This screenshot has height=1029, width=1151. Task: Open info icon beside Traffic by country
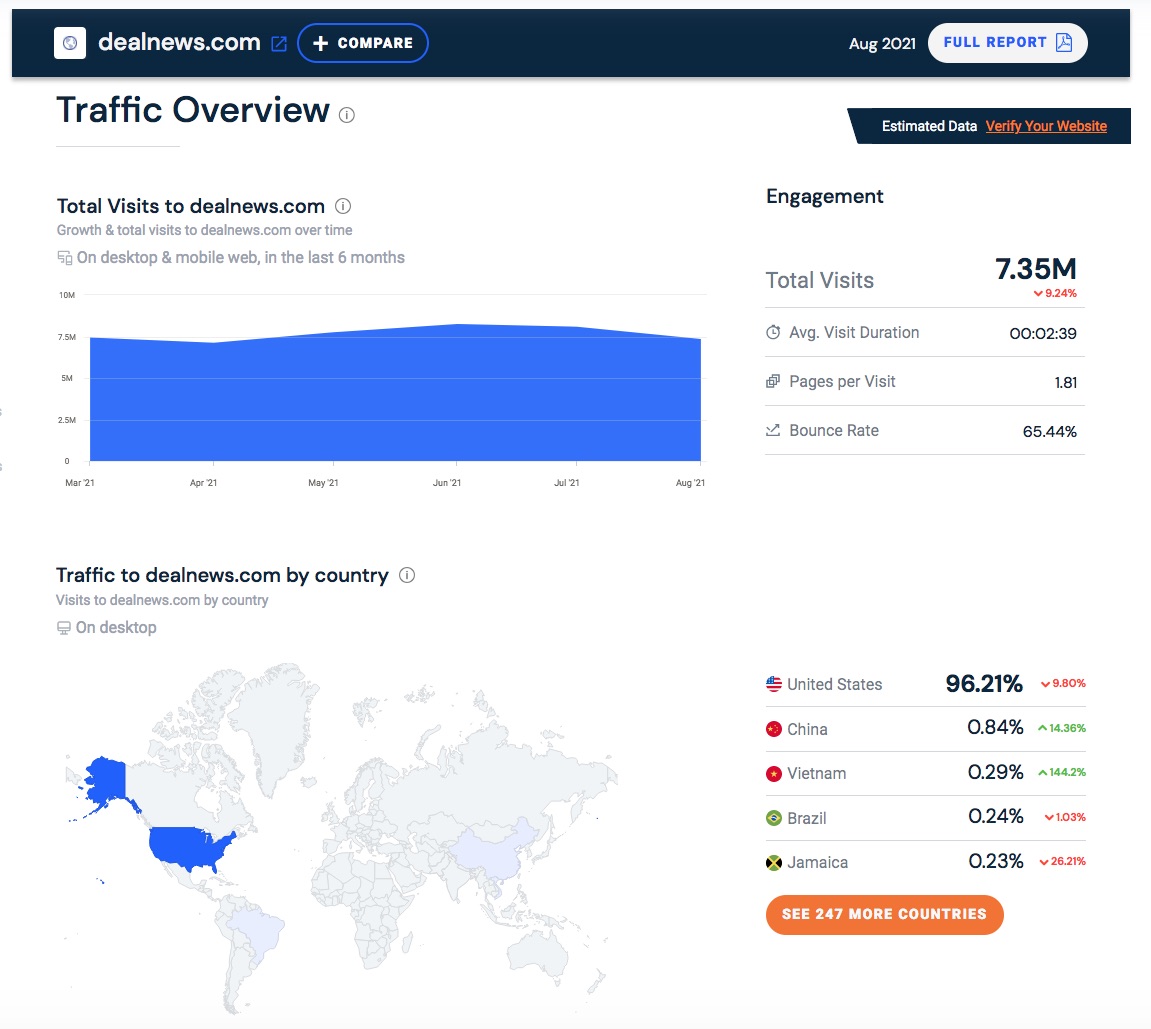407,575
